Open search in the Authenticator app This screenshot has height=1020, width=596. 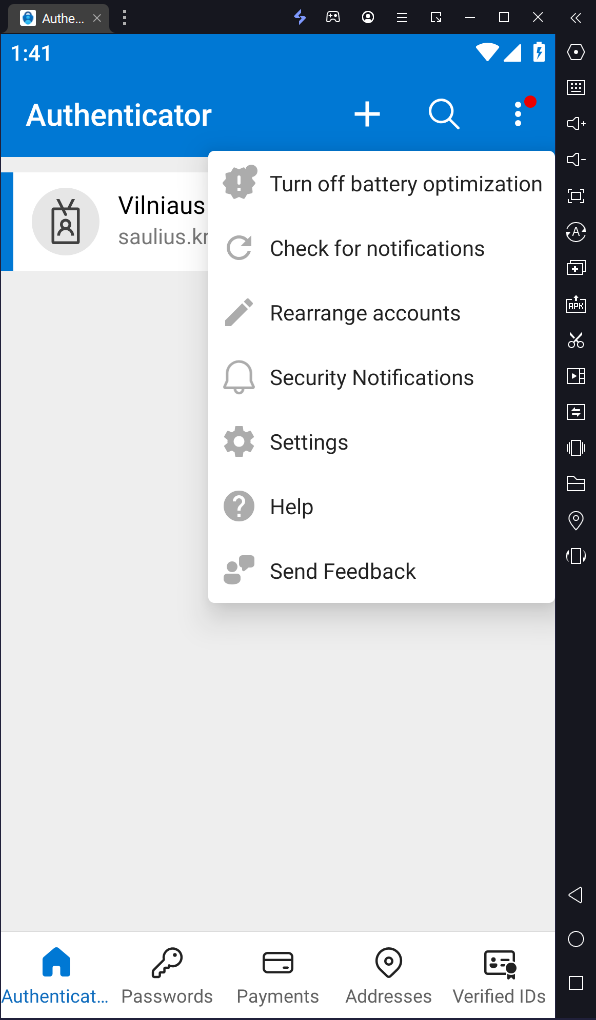tap(444, 114)
